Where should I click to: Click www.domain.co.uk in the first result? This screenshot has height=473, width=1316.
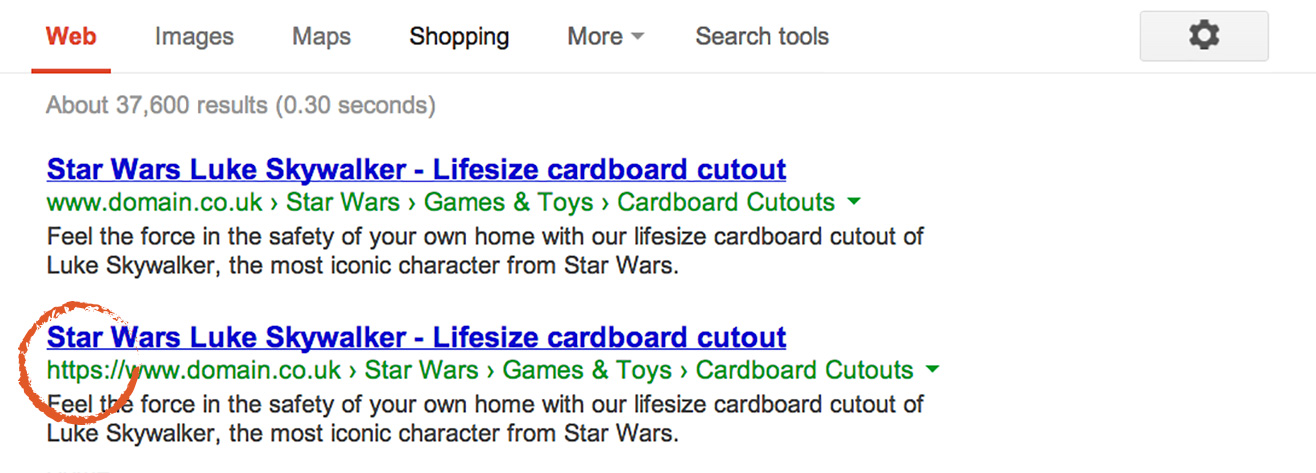[x=156, y=202]
